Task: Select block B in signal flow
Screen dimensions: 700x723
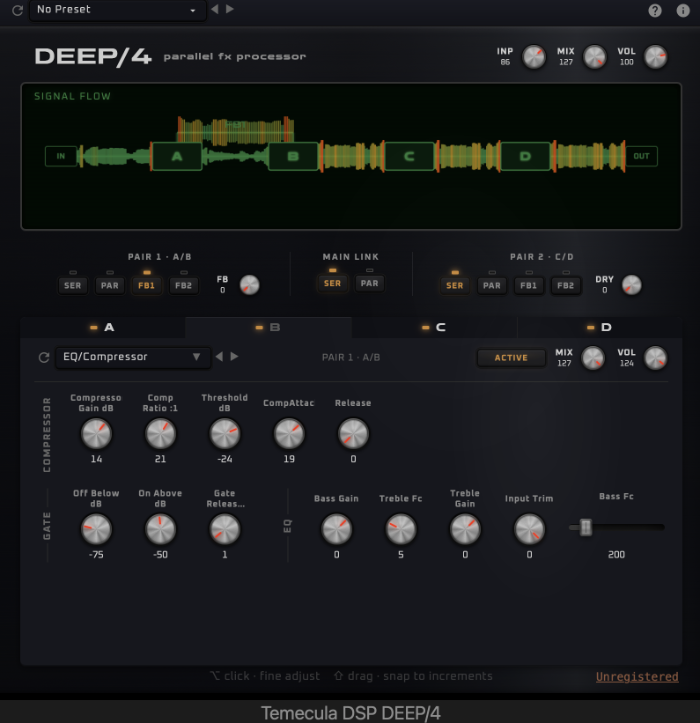Action: (293, 157)
